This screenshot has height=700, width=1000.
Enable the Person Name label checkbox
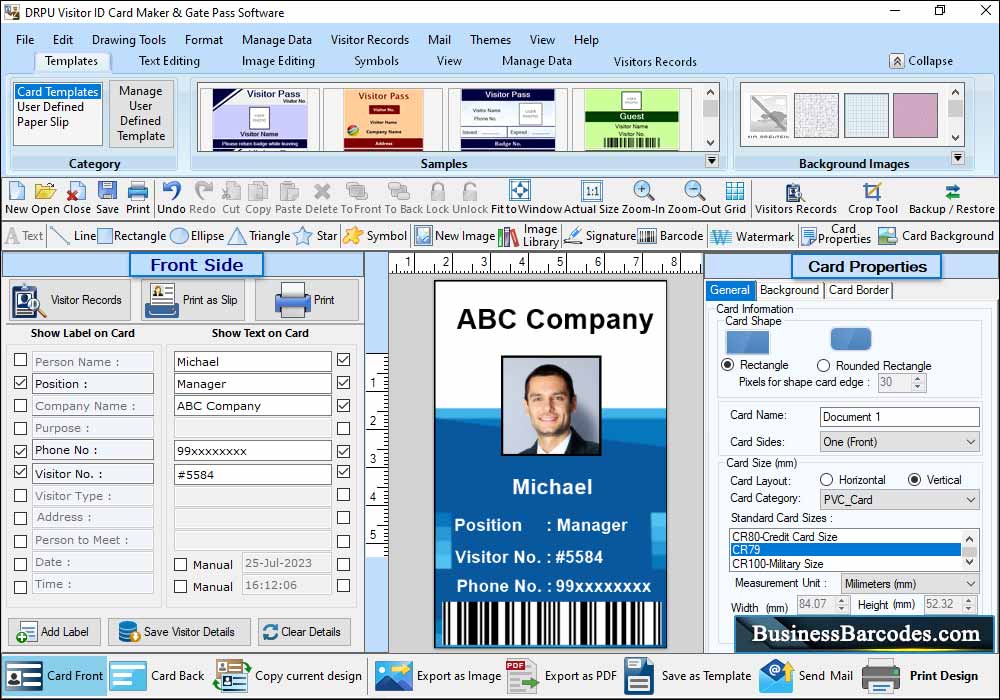pyautogui.click(x=20, y=360)
